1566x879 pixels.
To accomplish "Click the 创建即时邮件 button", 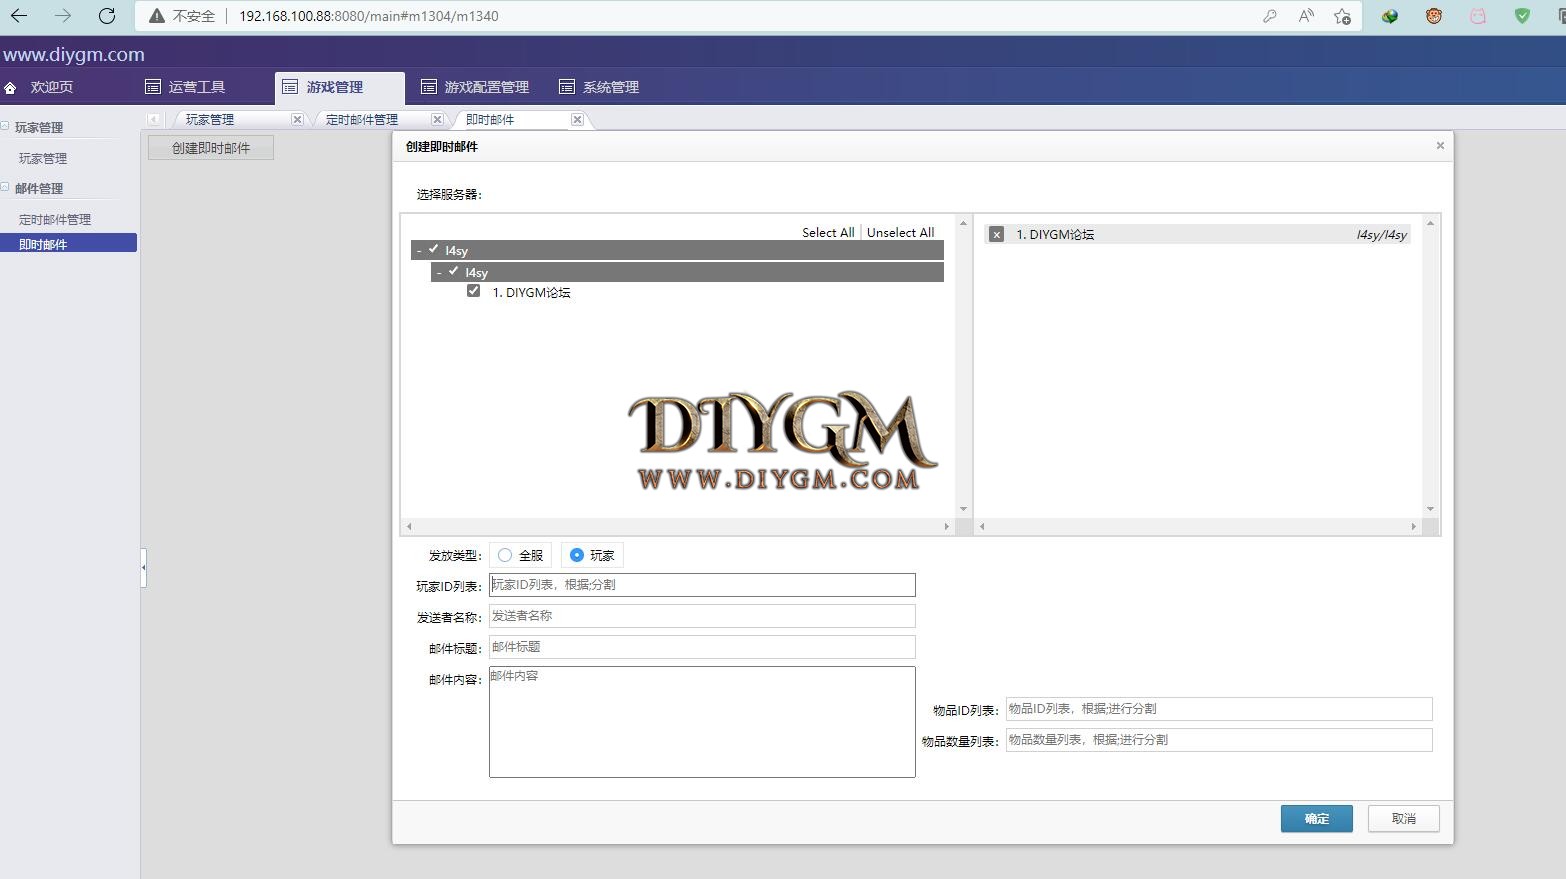I will click(211, 148).
